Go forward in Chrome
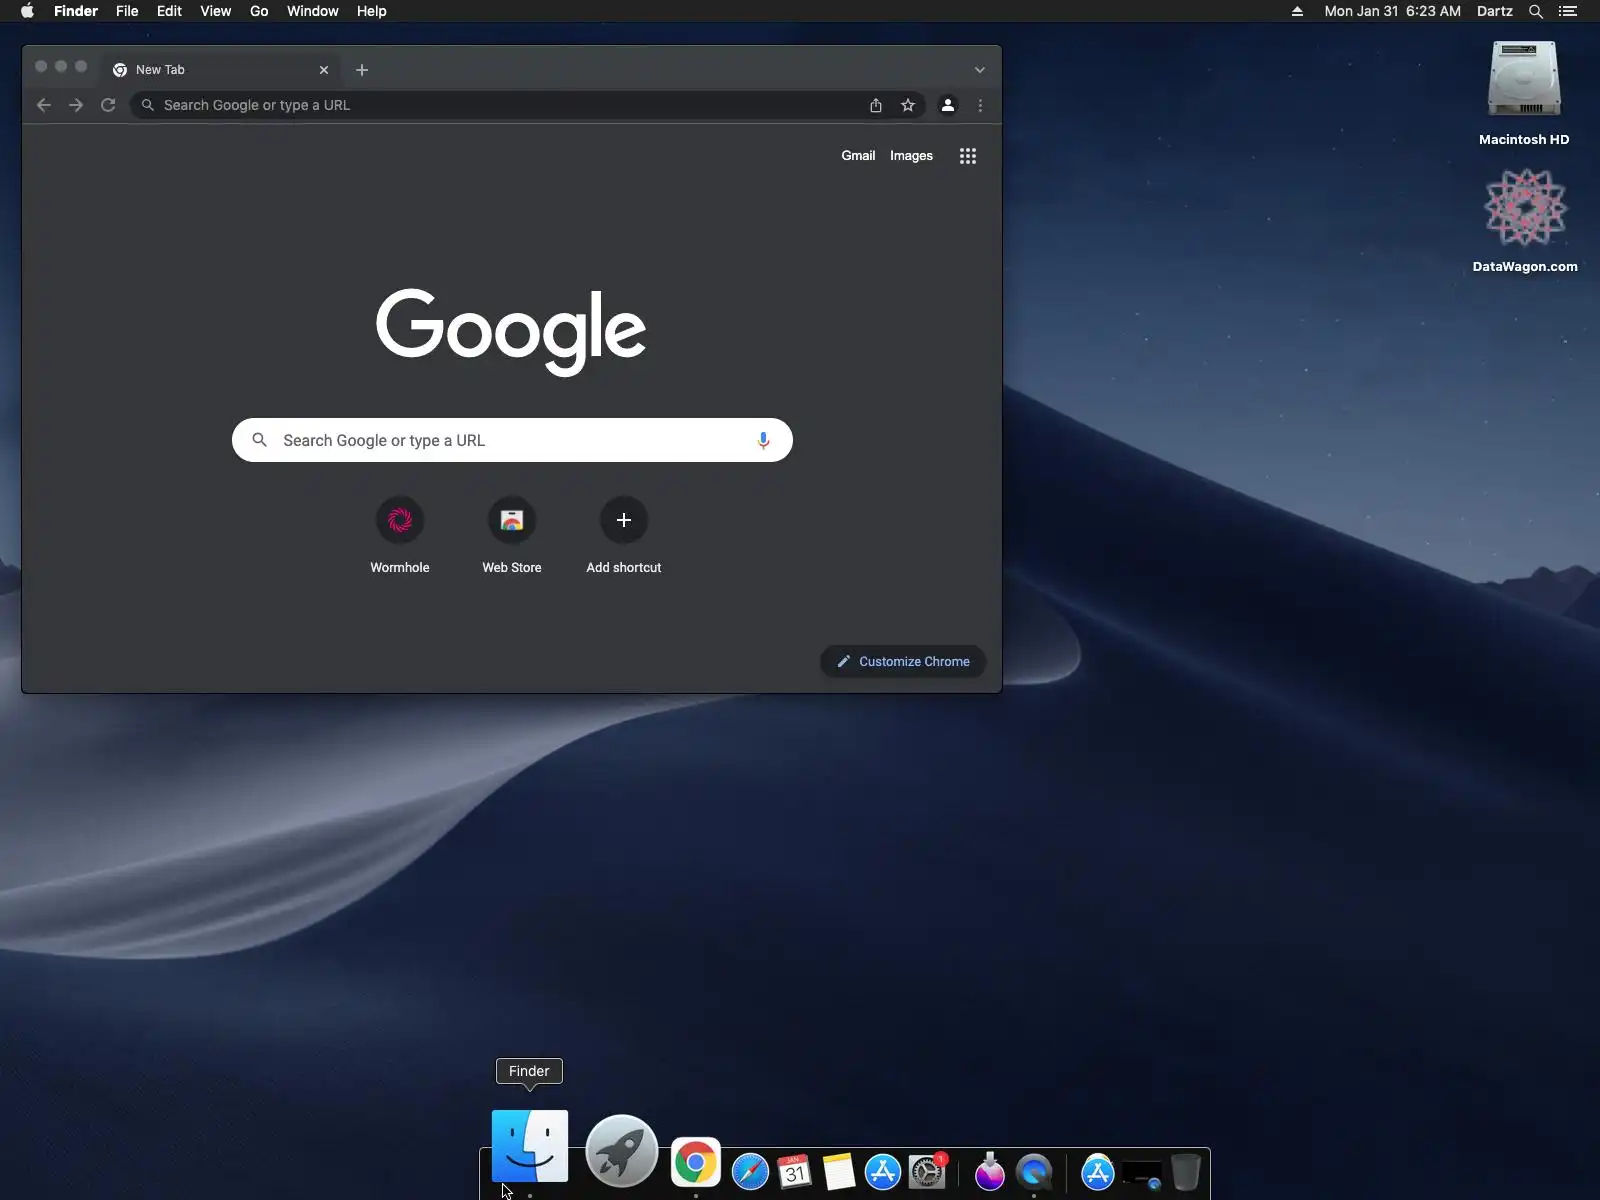Screen dimensions: 1600x1200 (x=76, y=105)
